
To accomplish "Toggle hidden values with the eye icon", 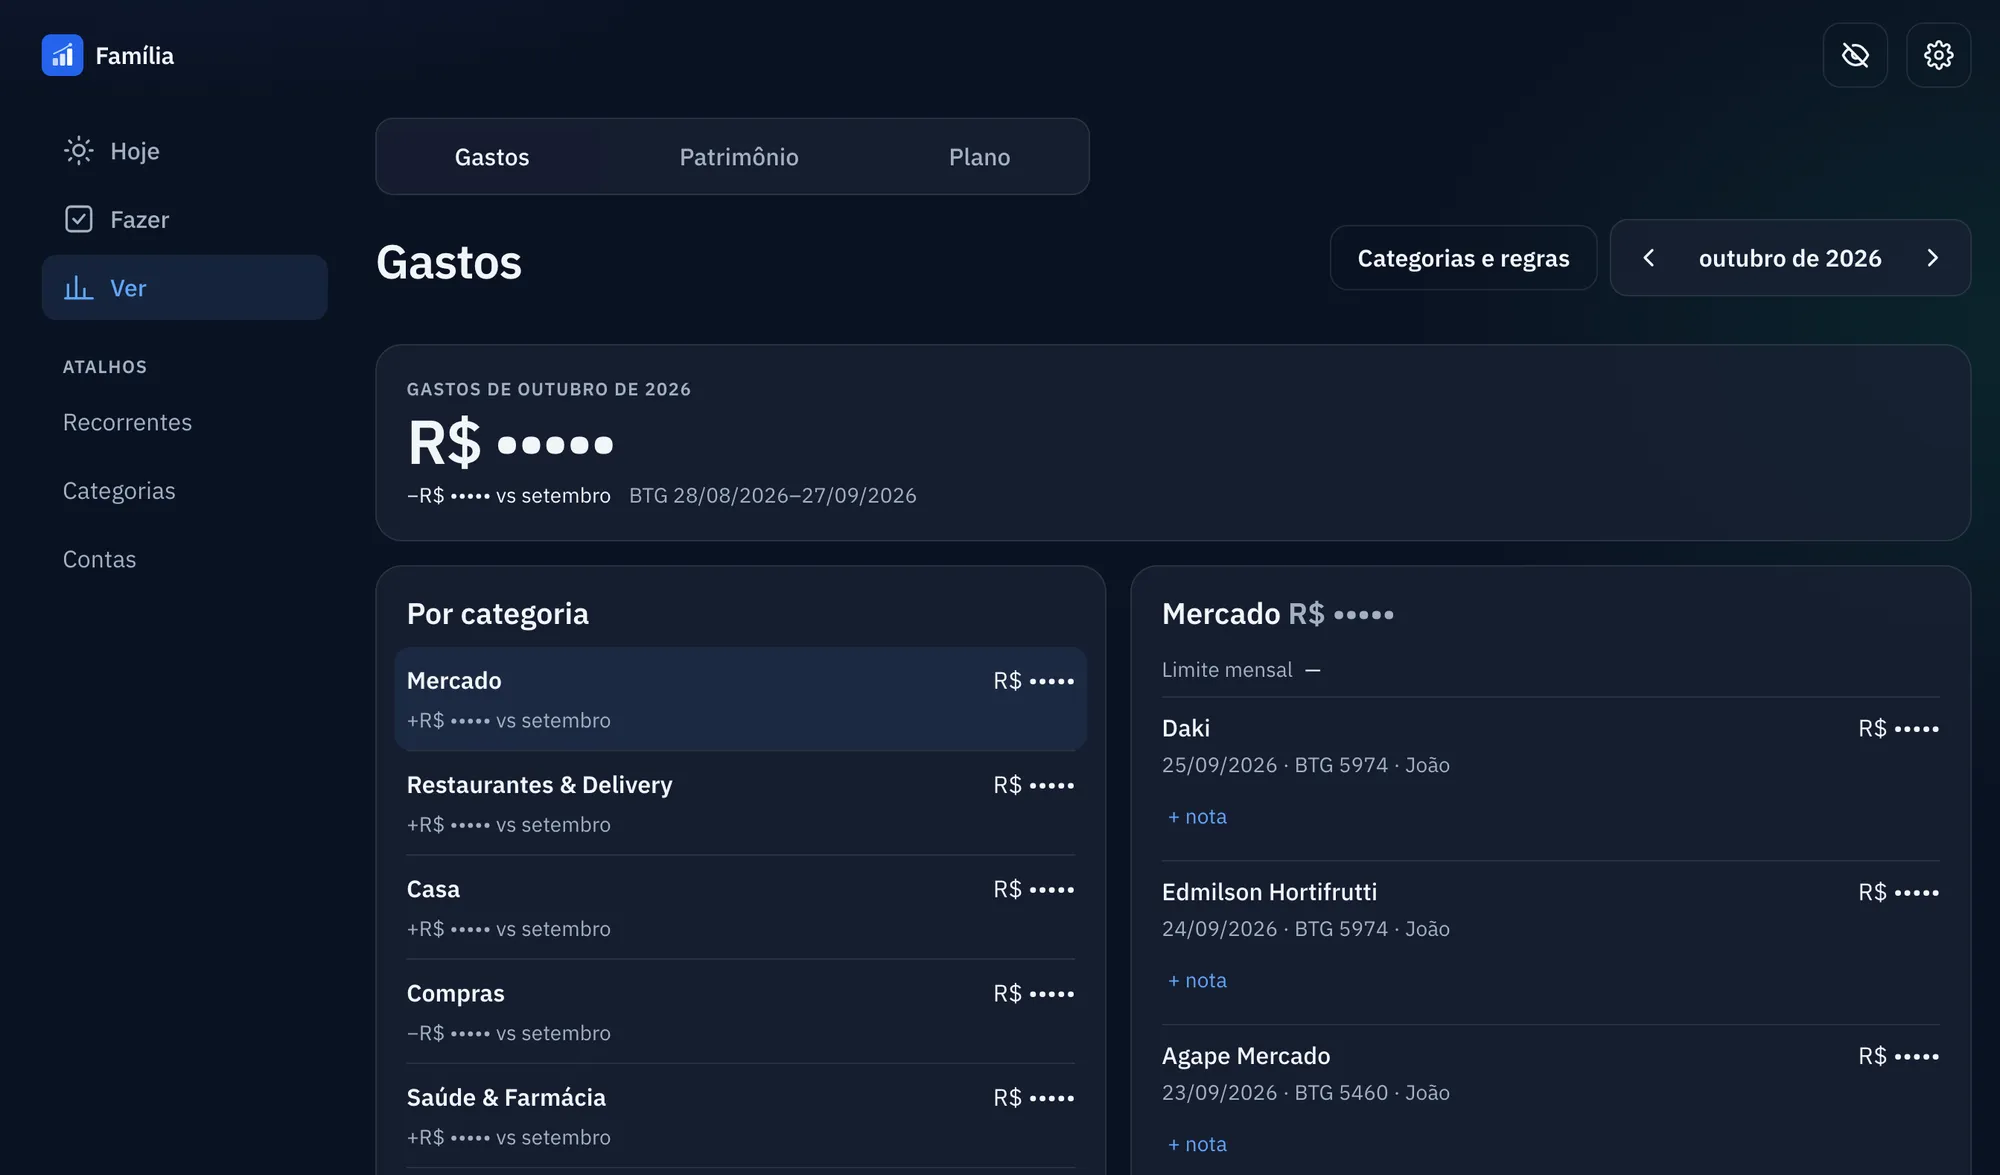I will [x=1855, y=55].
